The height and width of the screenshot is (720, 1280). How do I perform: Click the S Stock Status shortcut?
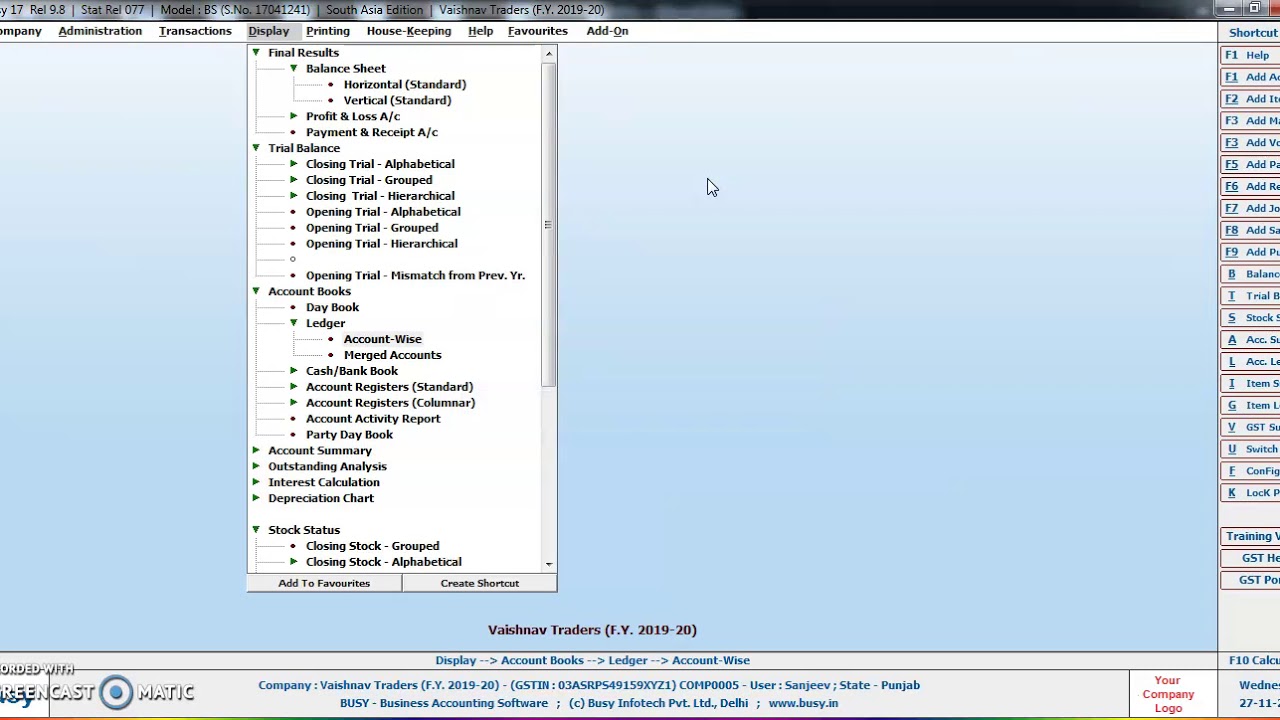(1250, 318)
